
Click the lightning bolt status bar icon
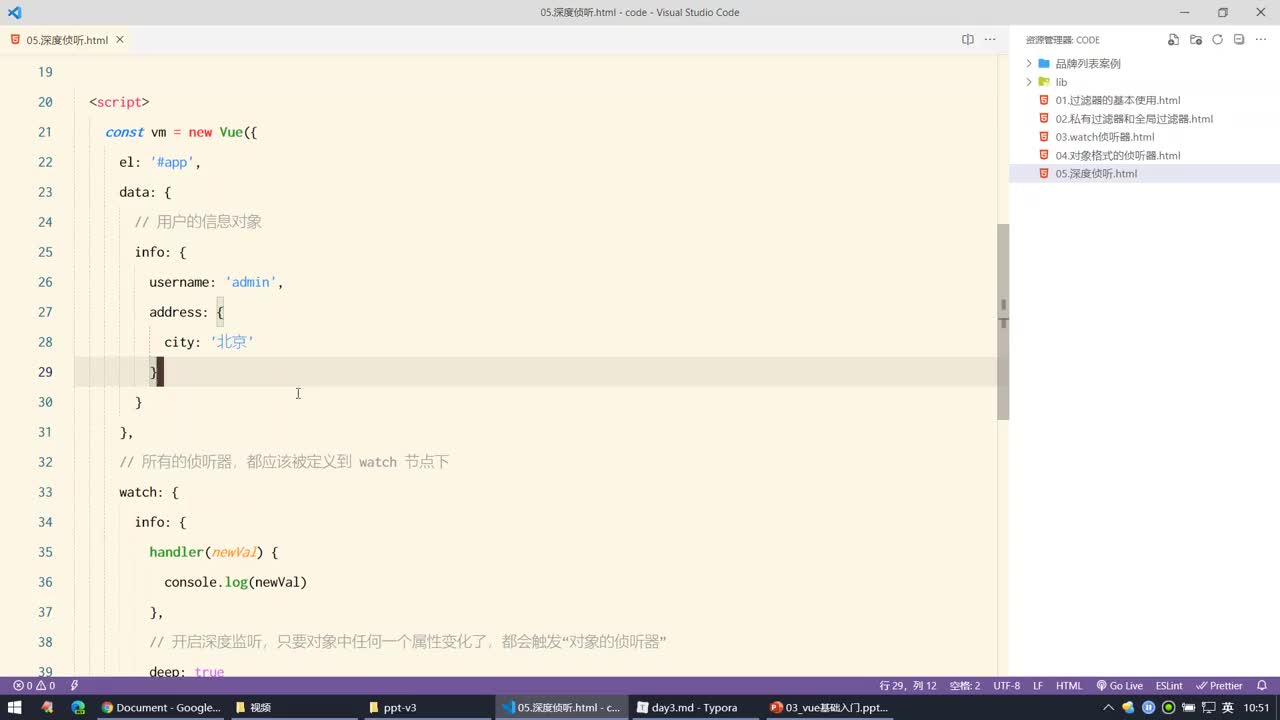coord(74,686)
